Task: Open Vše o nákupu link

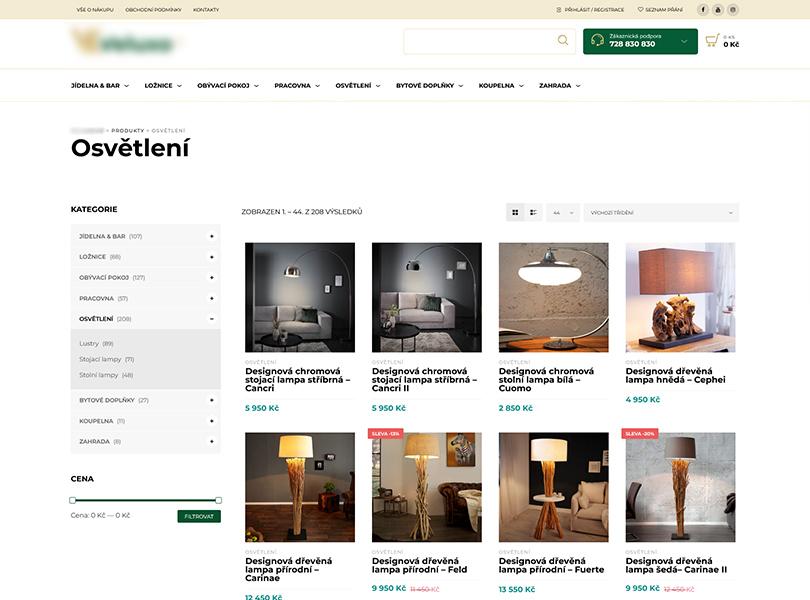Action: click(x=95, y=10)
